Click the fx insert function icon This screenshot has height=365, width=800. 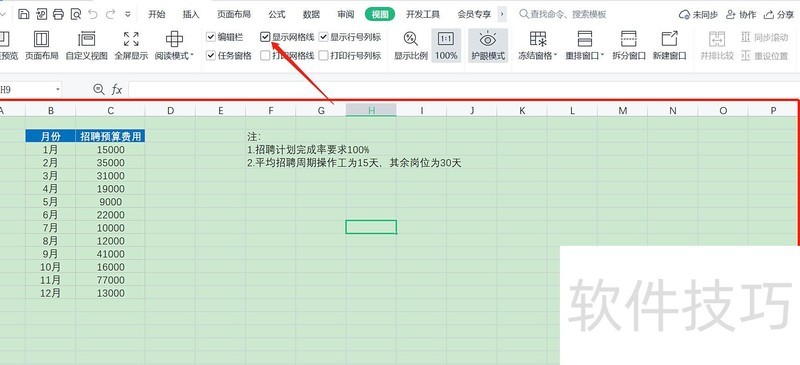point(117,90)
